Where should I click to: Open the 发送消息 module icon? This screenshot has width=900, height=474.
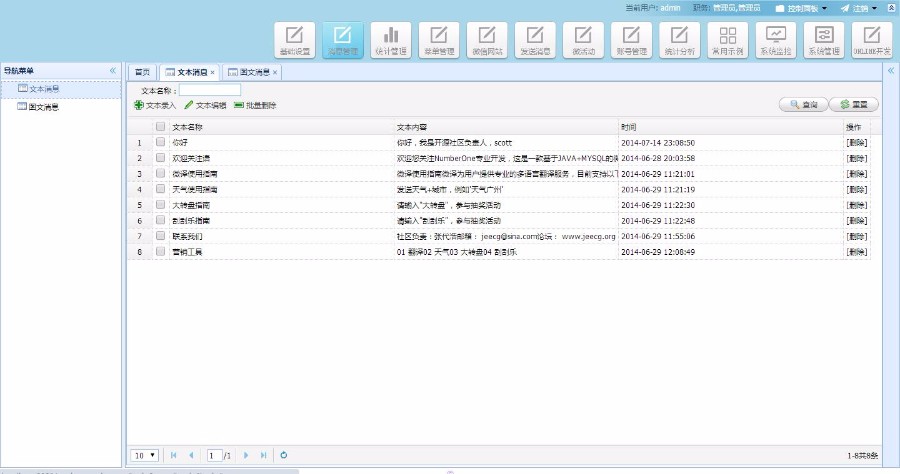point(536,40)
